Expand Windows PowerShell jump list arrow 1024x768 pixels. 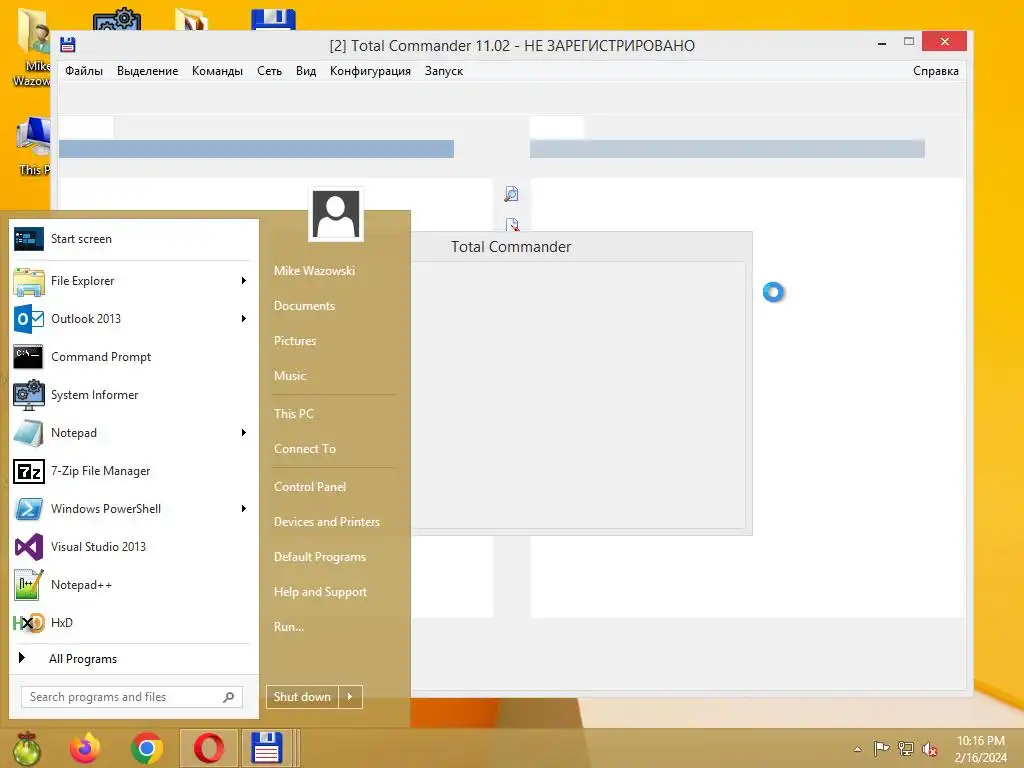[244, 509]
